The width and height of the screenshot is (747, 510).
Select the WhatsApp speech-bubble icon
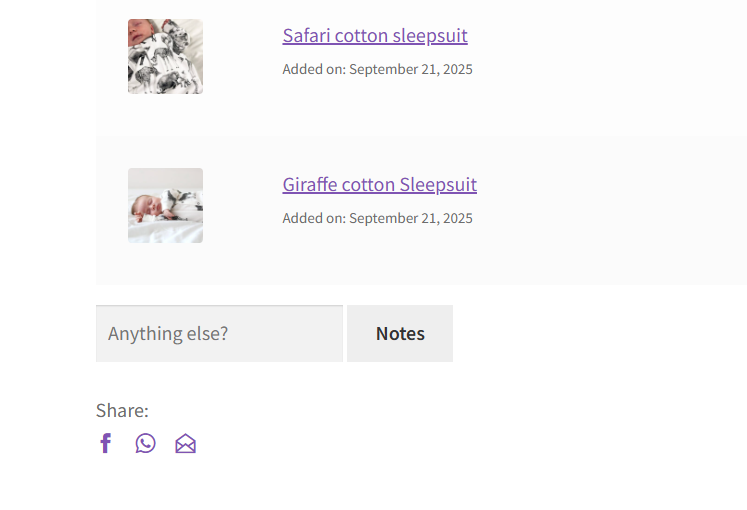click(x=146, y=443)
